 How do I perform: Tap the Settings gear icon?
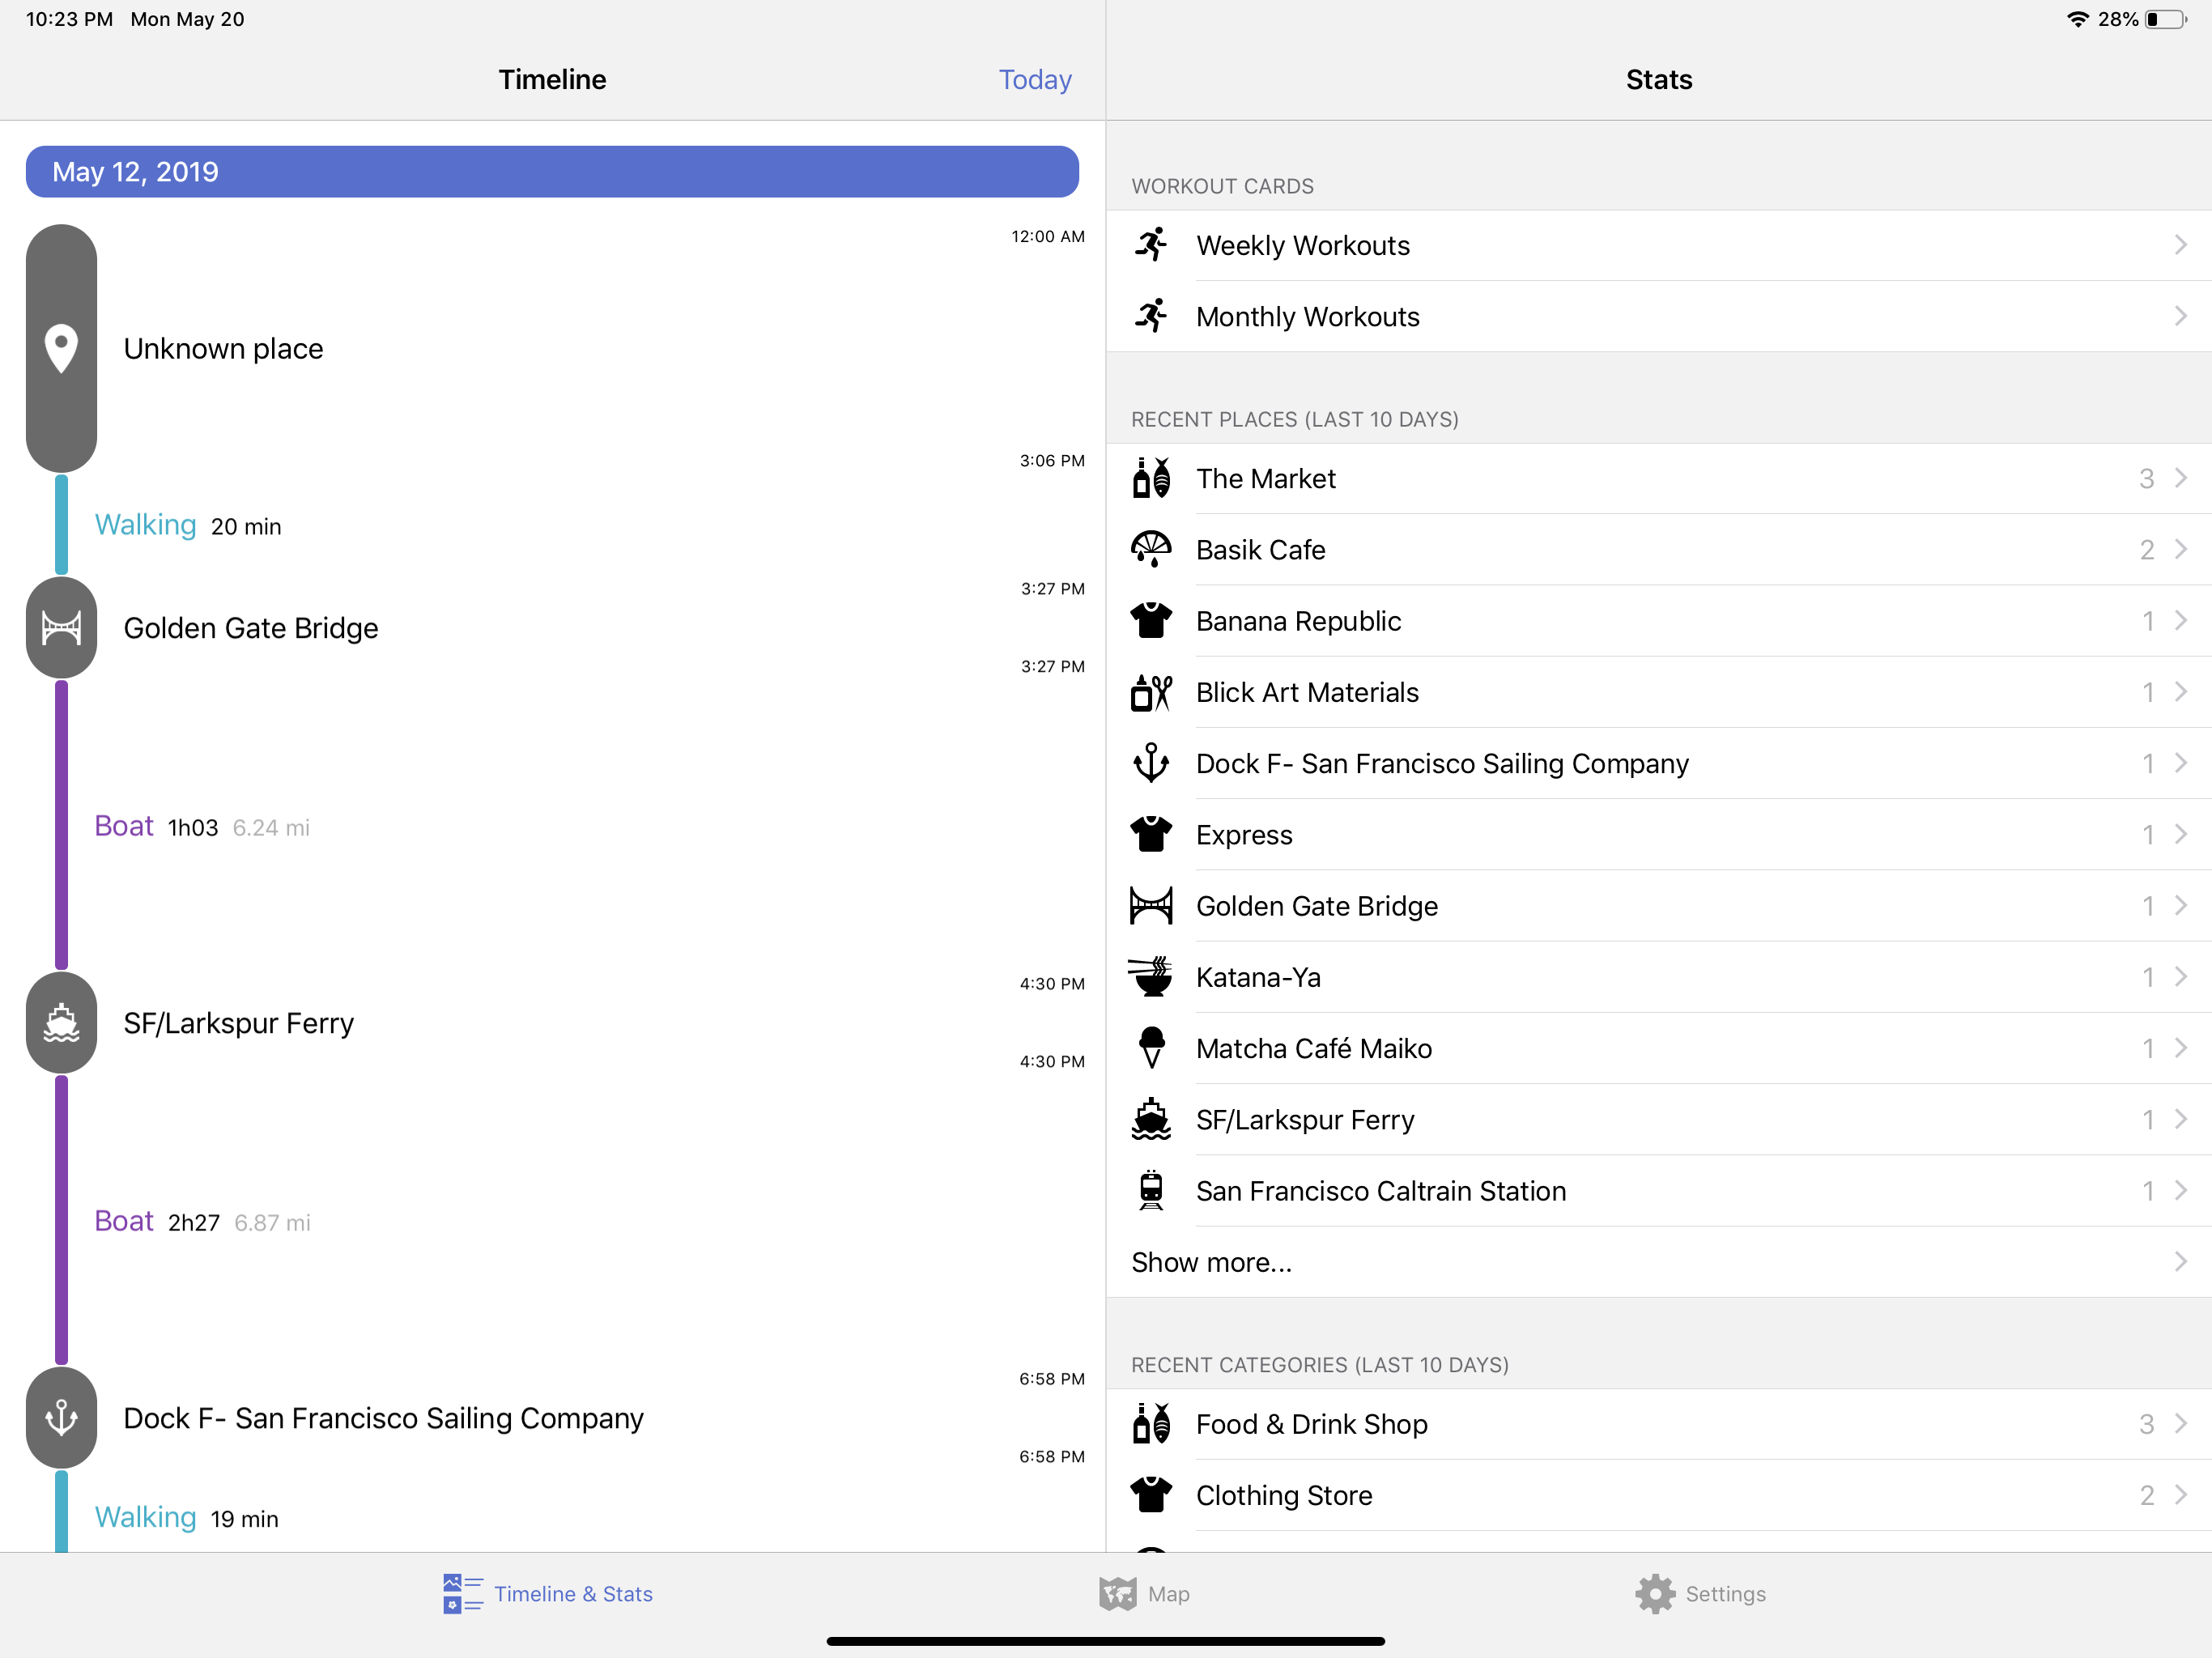tap(1655, 1593)
